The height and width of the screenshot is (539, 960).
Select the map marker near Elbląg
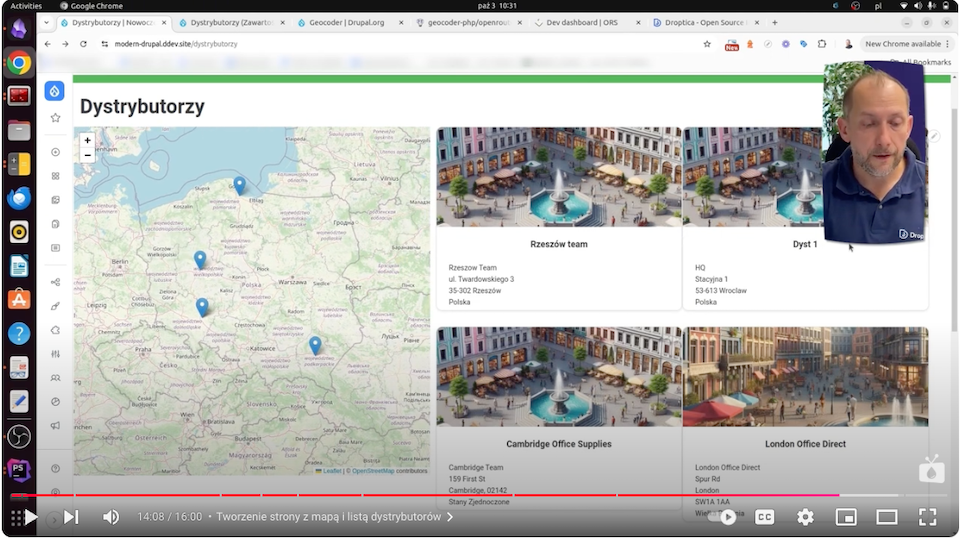[x=239, y=185]
